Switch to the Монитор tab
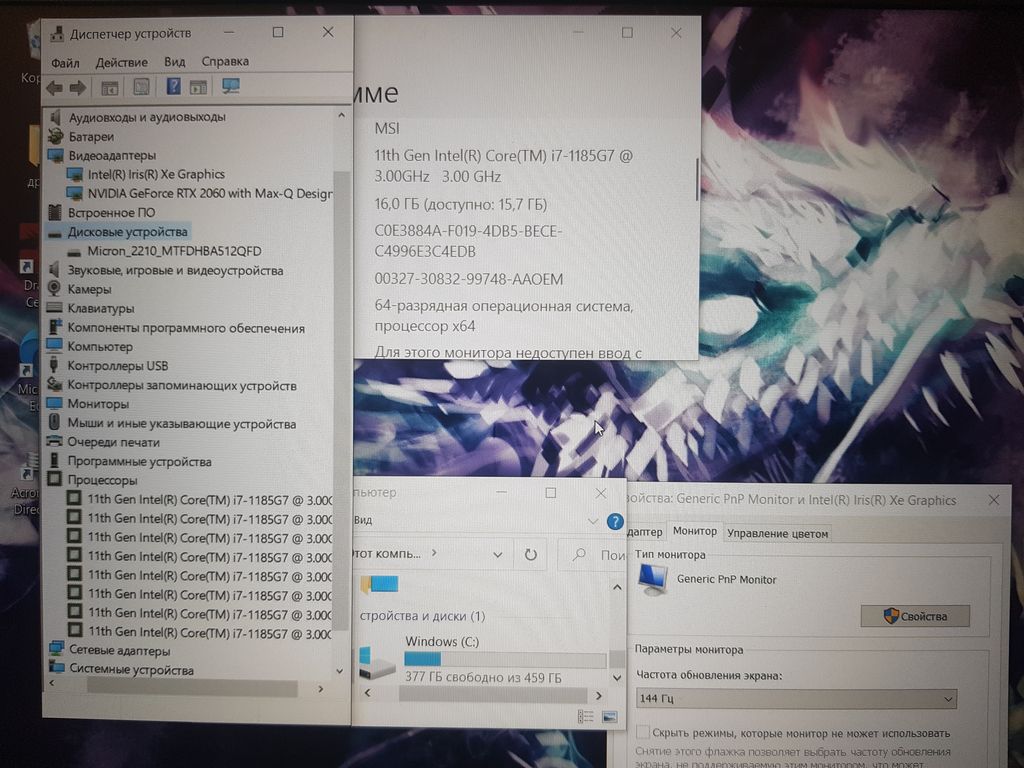1024x768 pixels. (x=695, y=532)
